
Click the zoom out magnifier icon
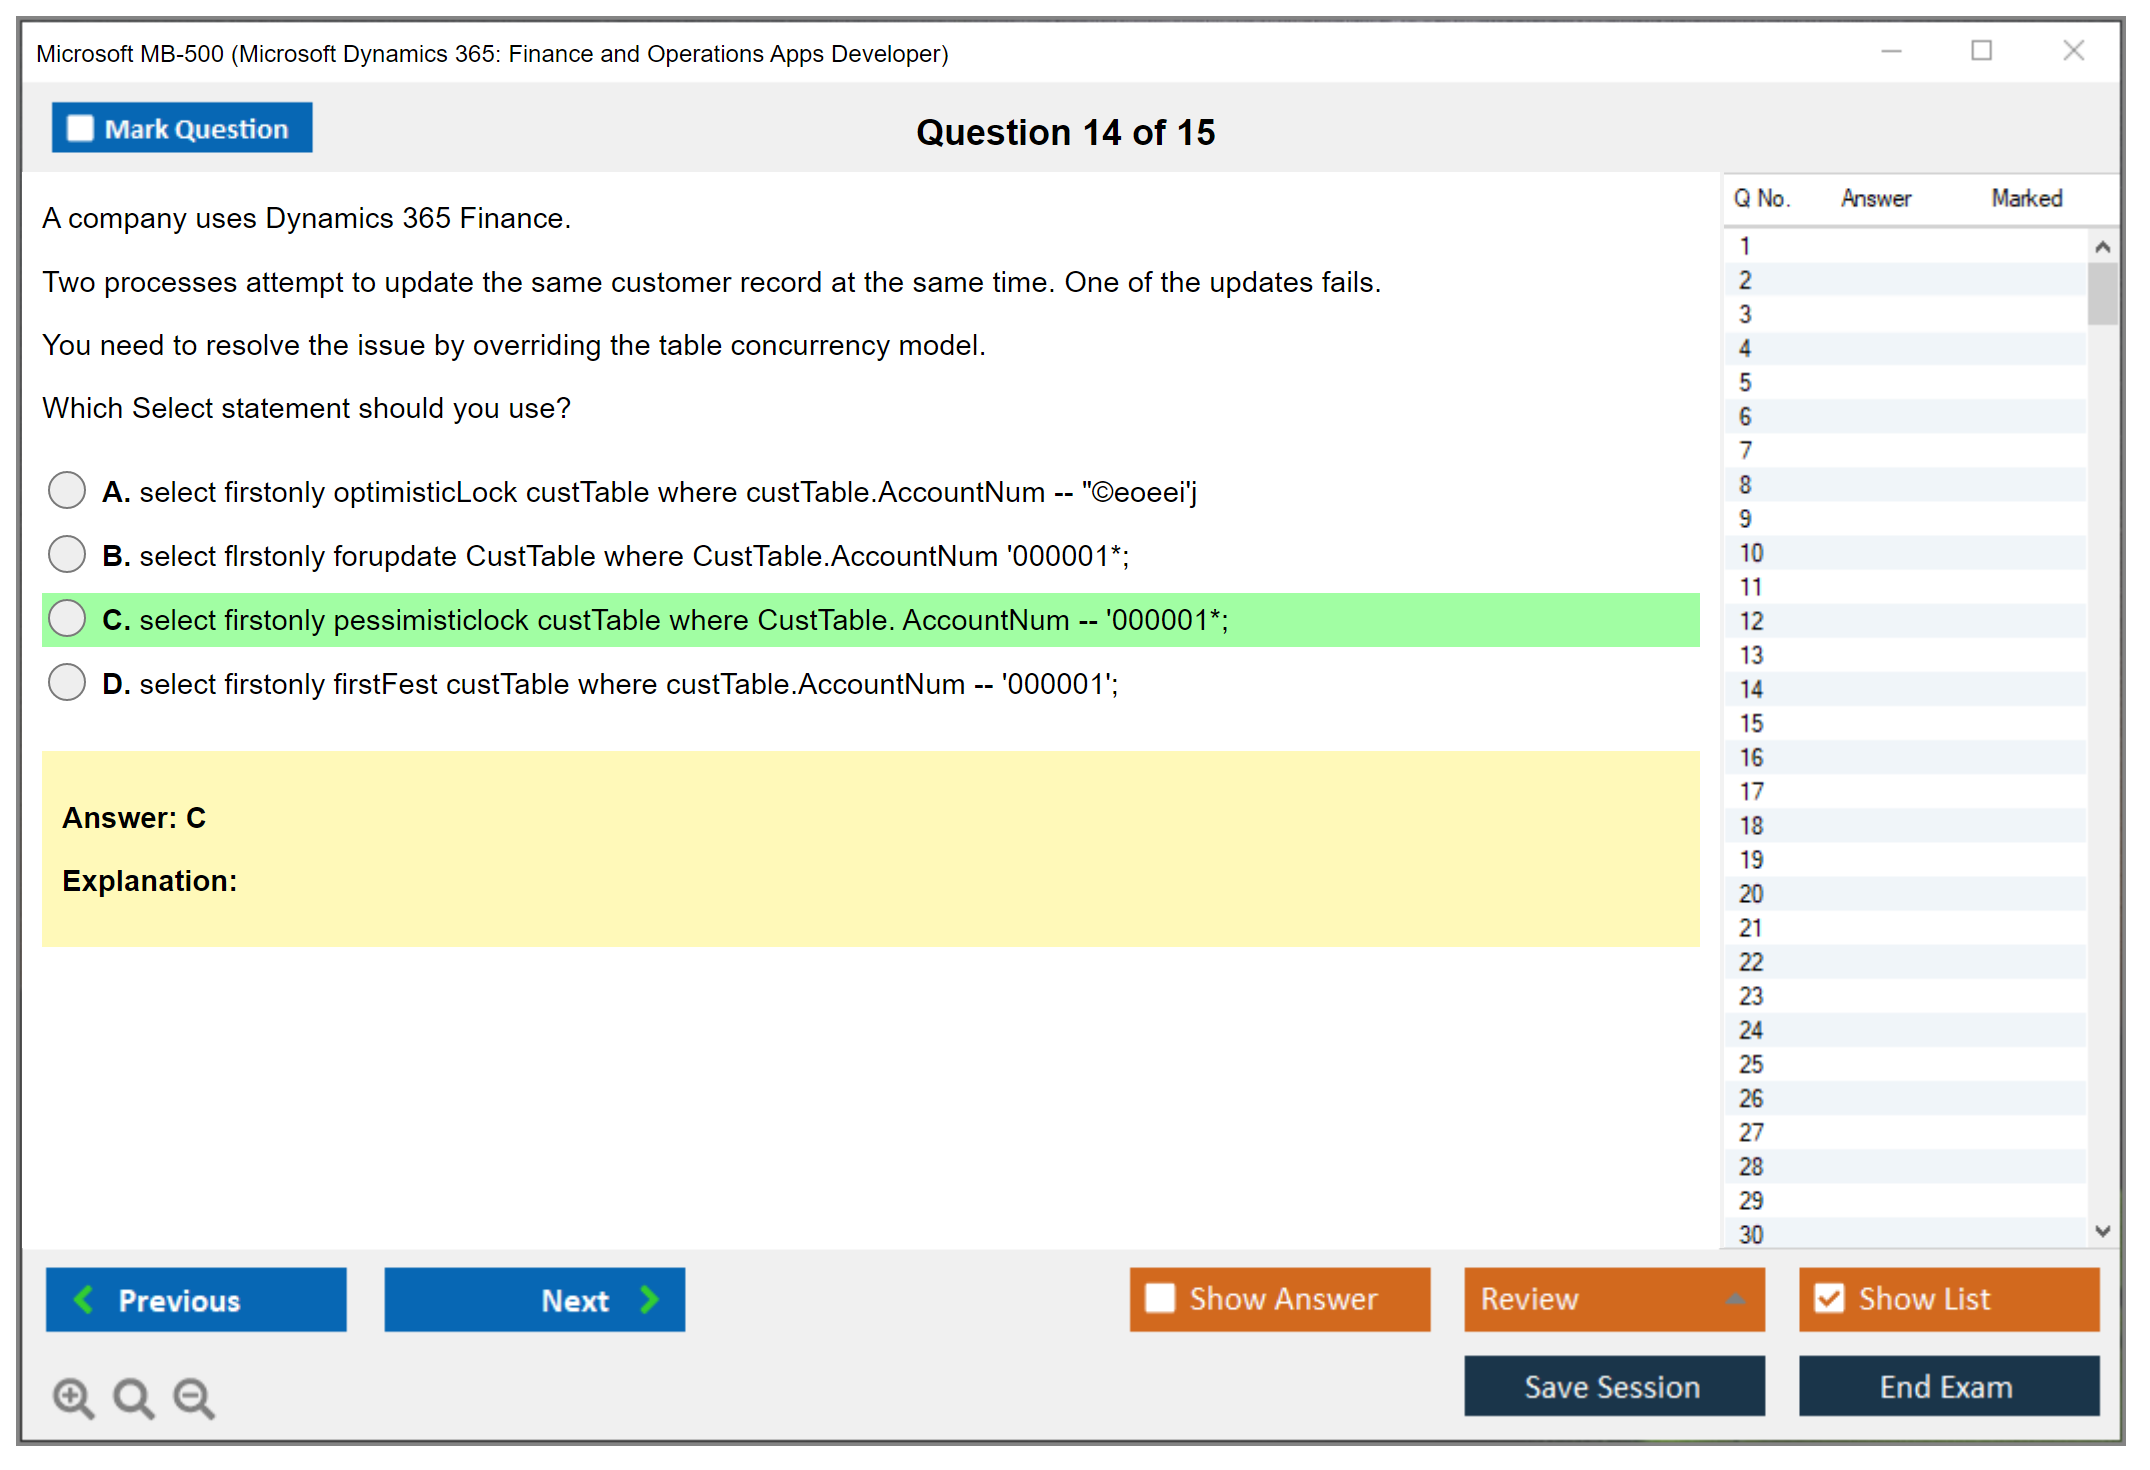click(x=194, y=1397)
